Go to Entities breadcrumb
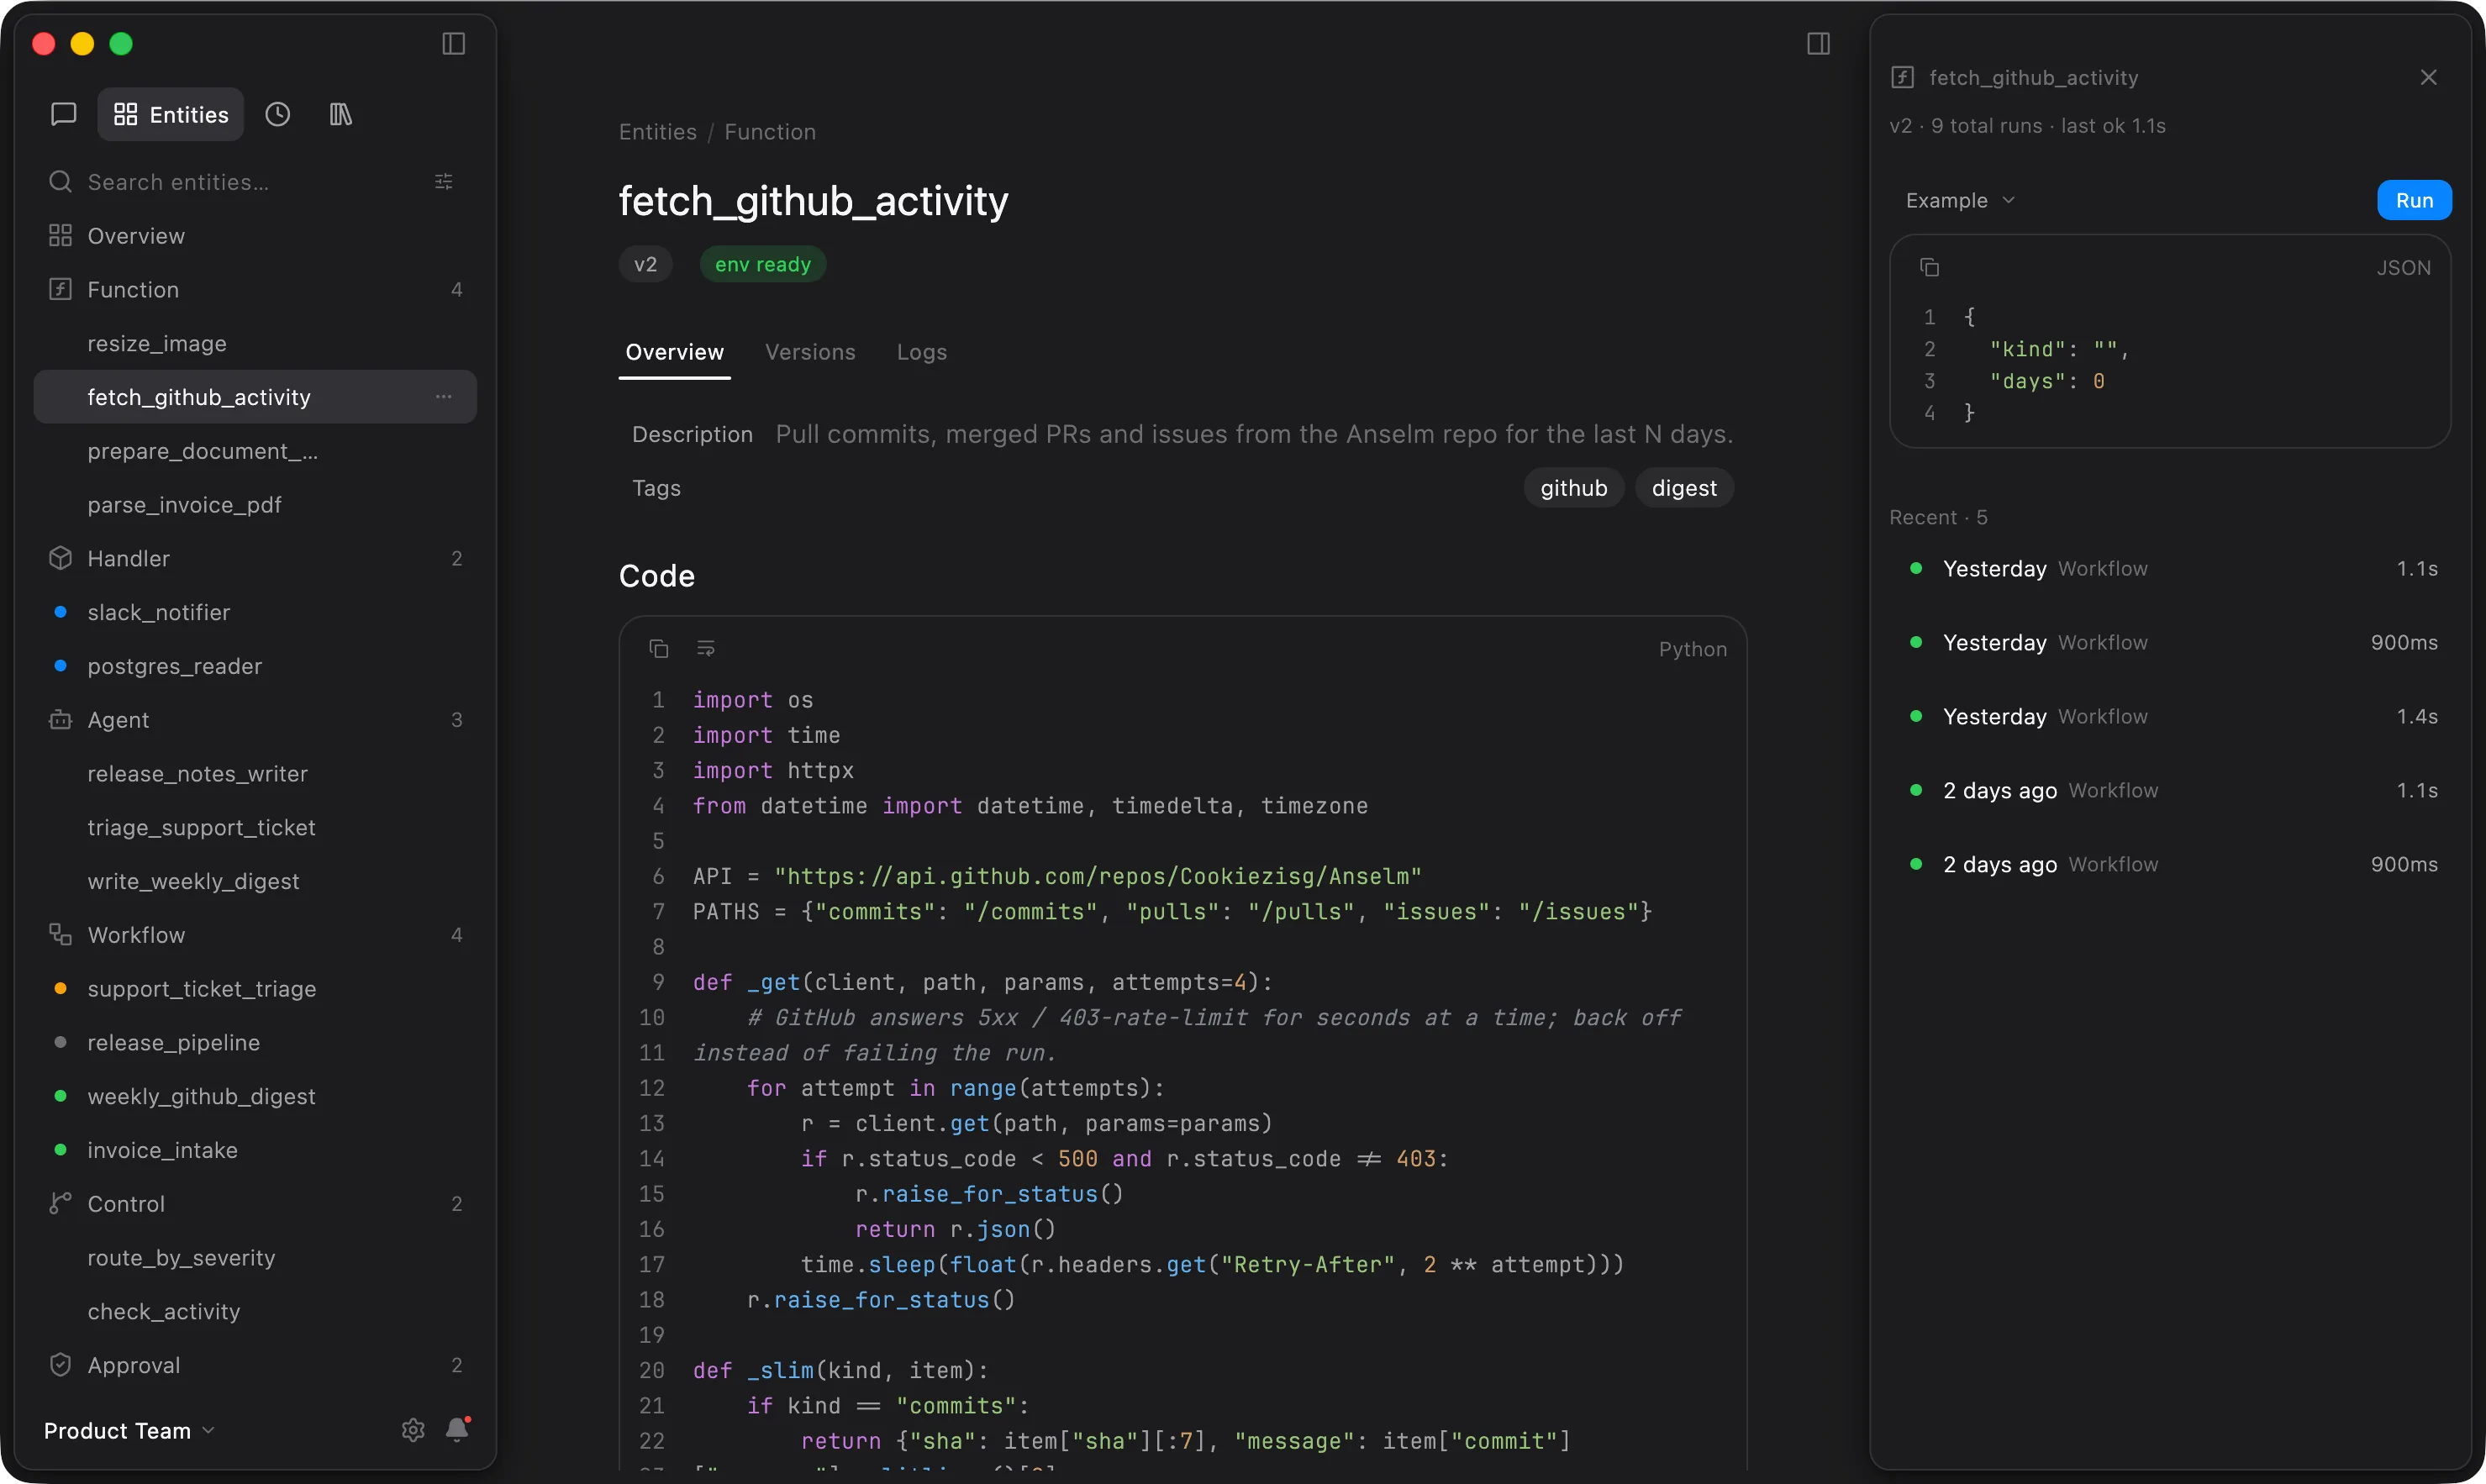Viewport: 2486px width, 1484px height. point(657,132)
